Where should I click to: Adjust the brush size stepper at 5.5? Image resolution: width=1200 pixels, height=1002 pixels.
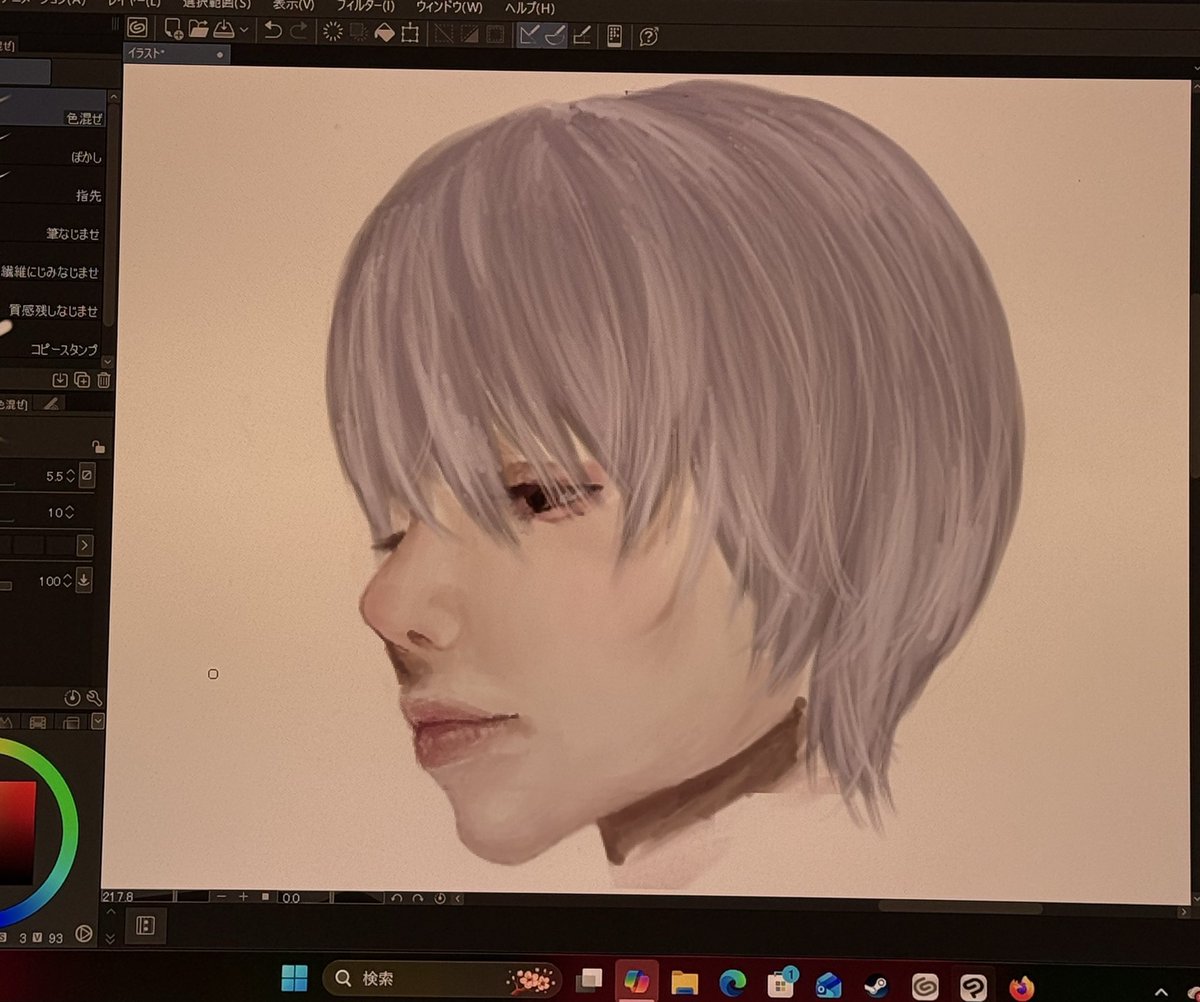pos(70,477)
